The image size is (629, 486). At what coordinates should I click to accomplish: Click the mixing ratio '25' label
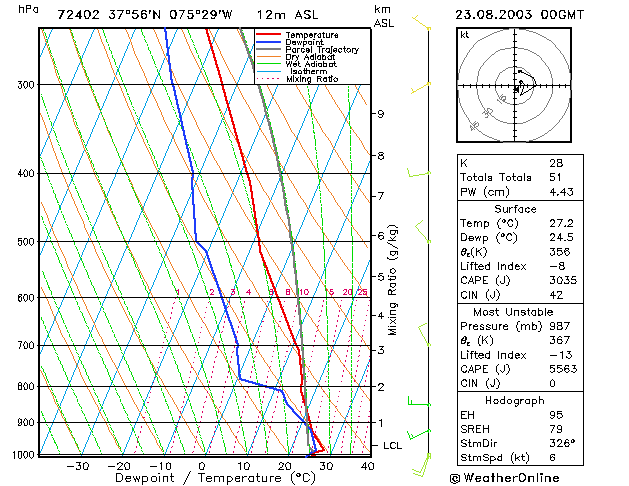click(362, 292)
